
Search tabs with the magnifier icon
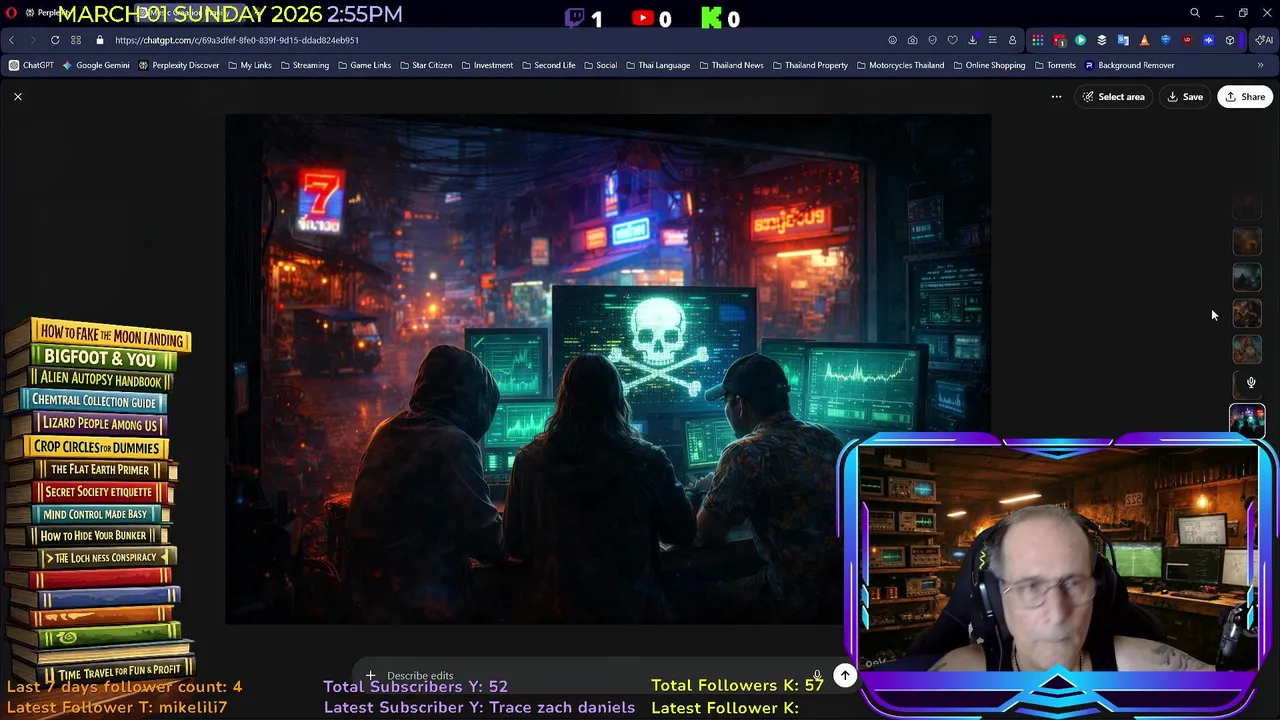1195,13
